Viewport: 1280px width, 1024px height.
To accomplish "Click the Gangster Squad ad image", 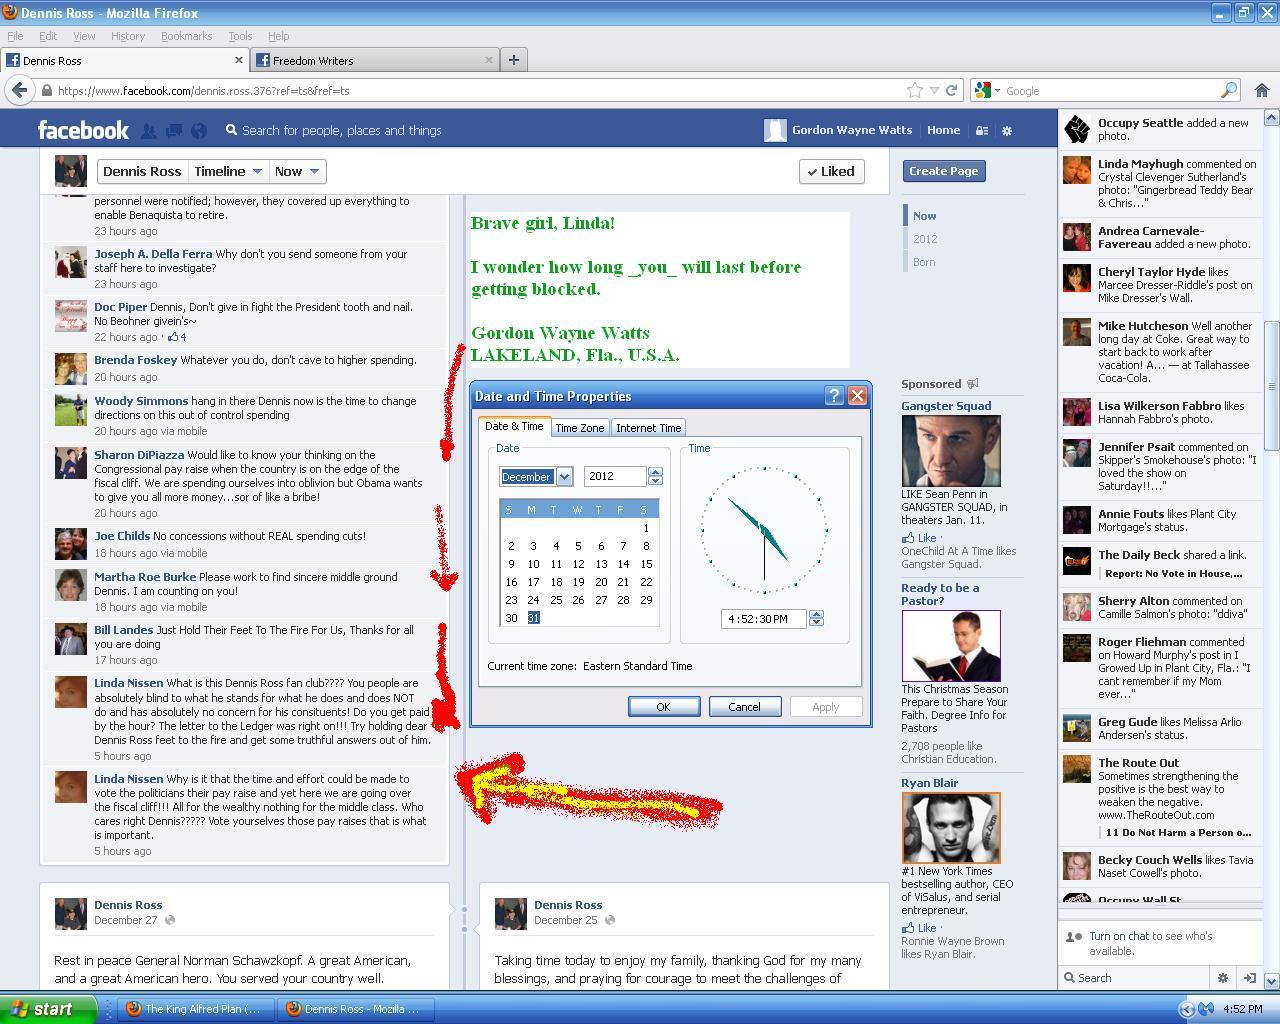I will [x=951, y=451].
